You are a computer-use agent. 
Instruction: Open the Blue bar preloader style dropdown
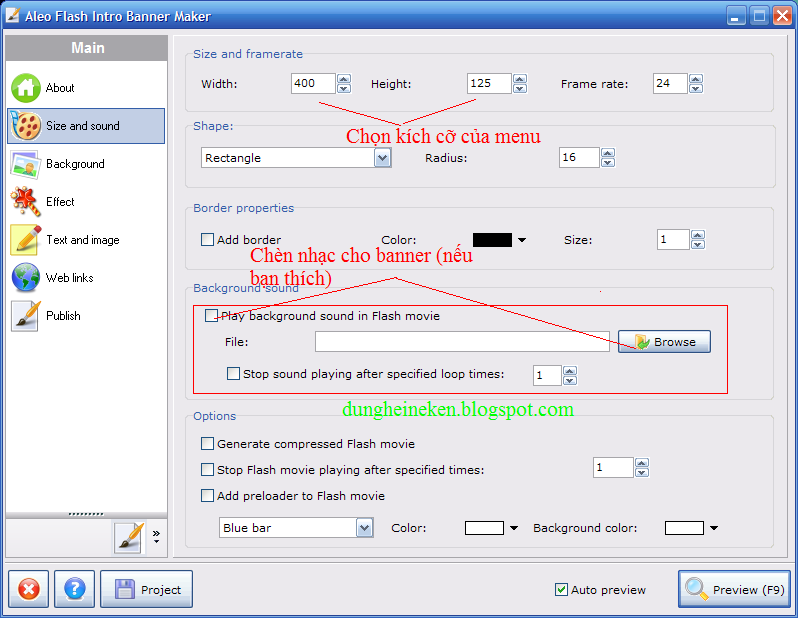click(364, 528)
